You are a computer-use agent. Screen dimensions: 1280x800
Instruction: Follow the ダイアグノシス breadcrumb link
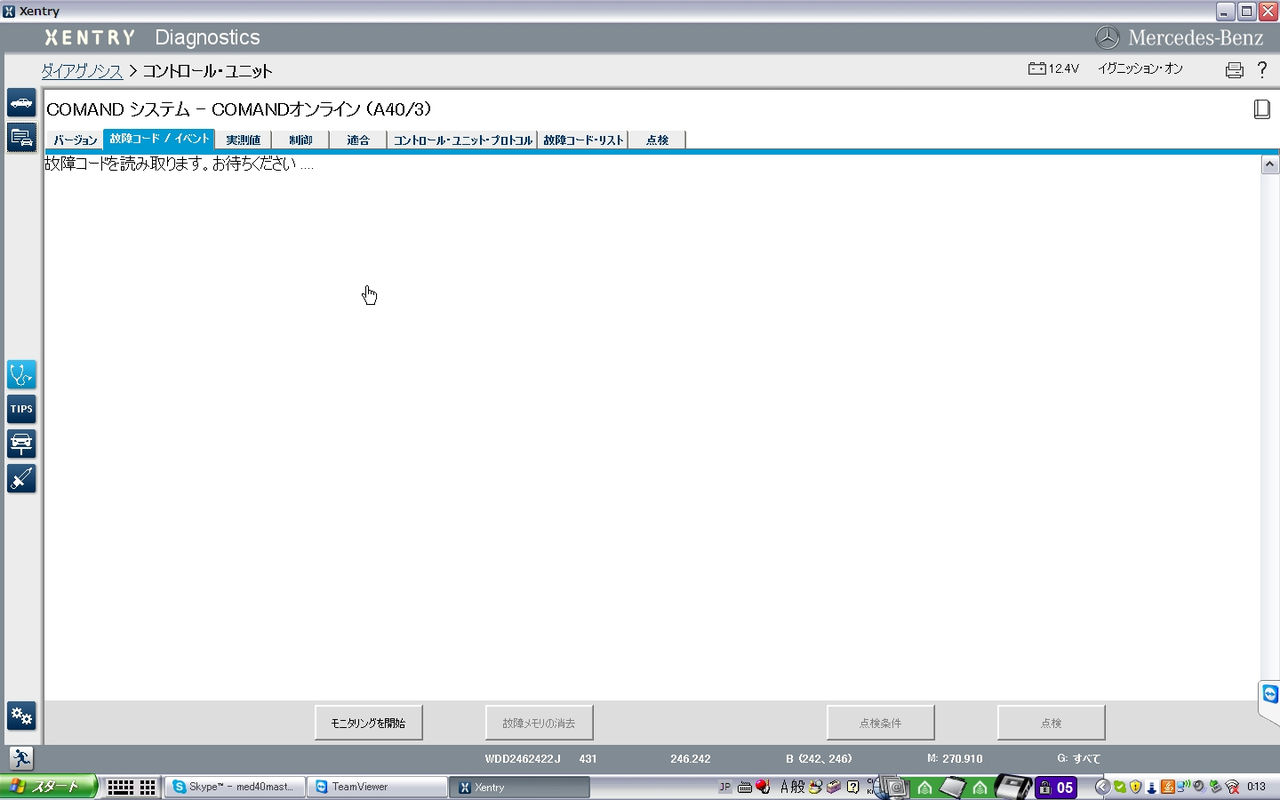[x=82, y=71]
